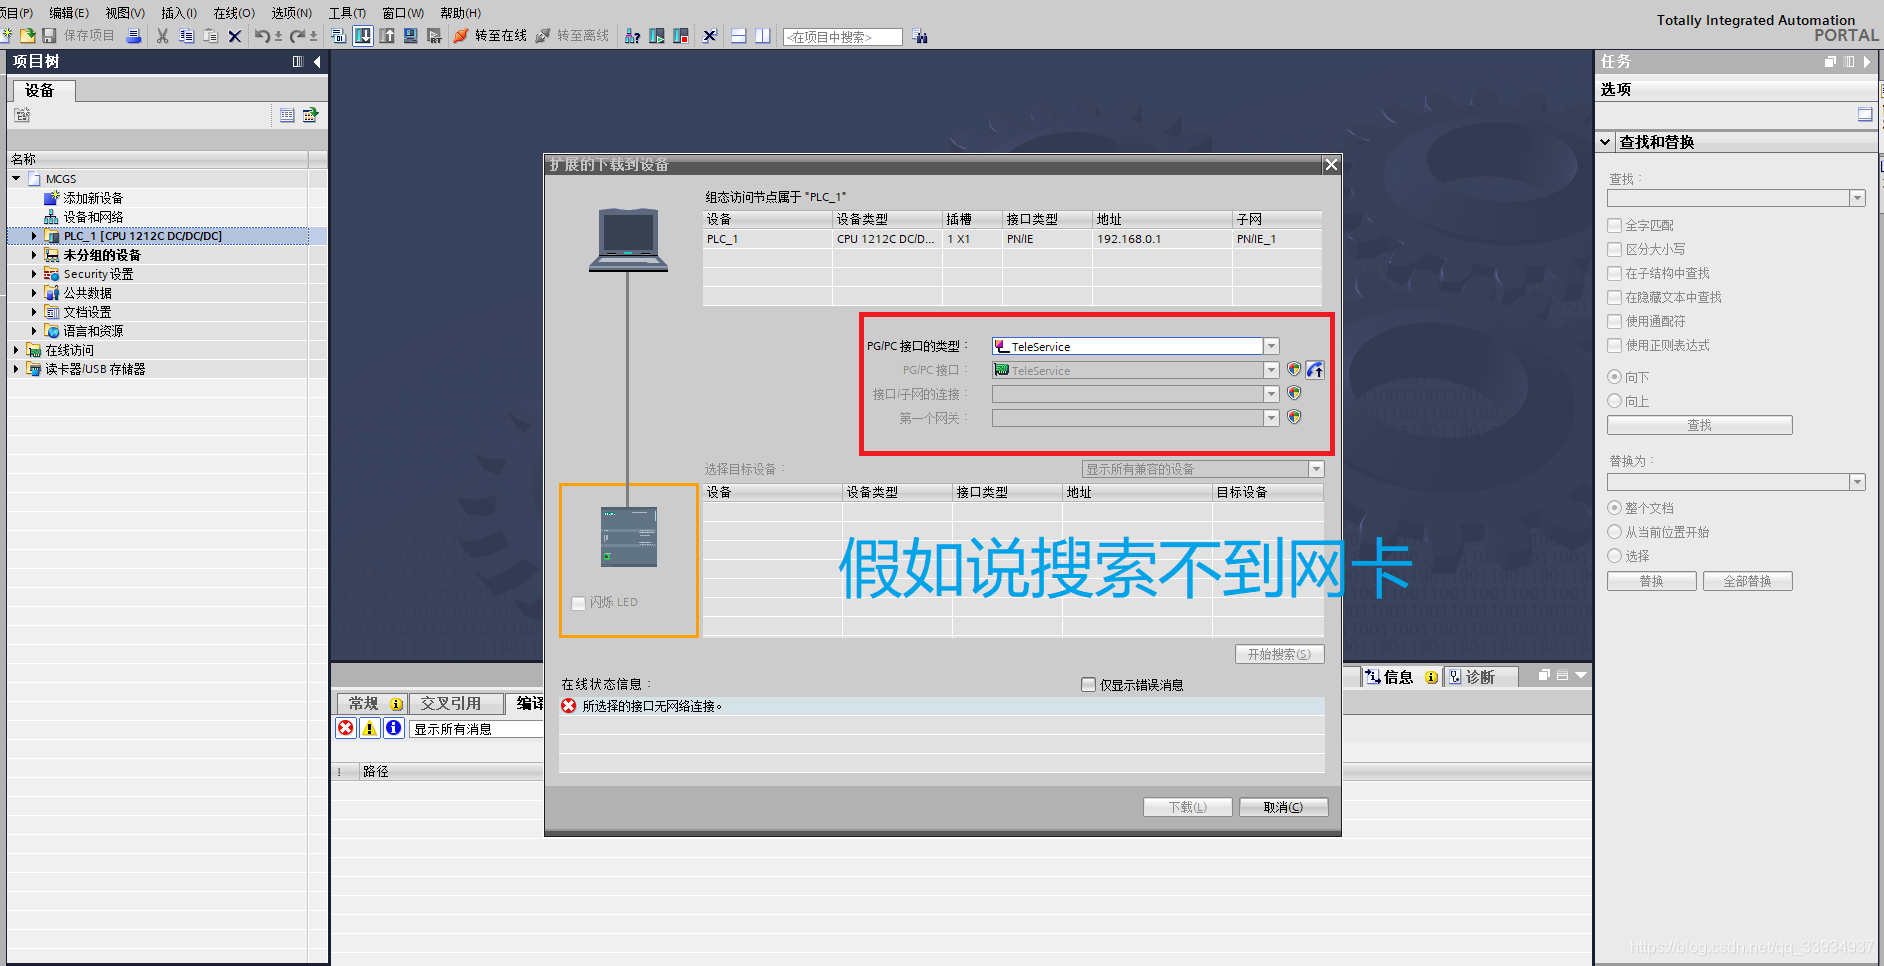The width and height of the screenshot is (1884, 966).
Task: Enable the 区分大小写 checkbox
Action: 1614,249
